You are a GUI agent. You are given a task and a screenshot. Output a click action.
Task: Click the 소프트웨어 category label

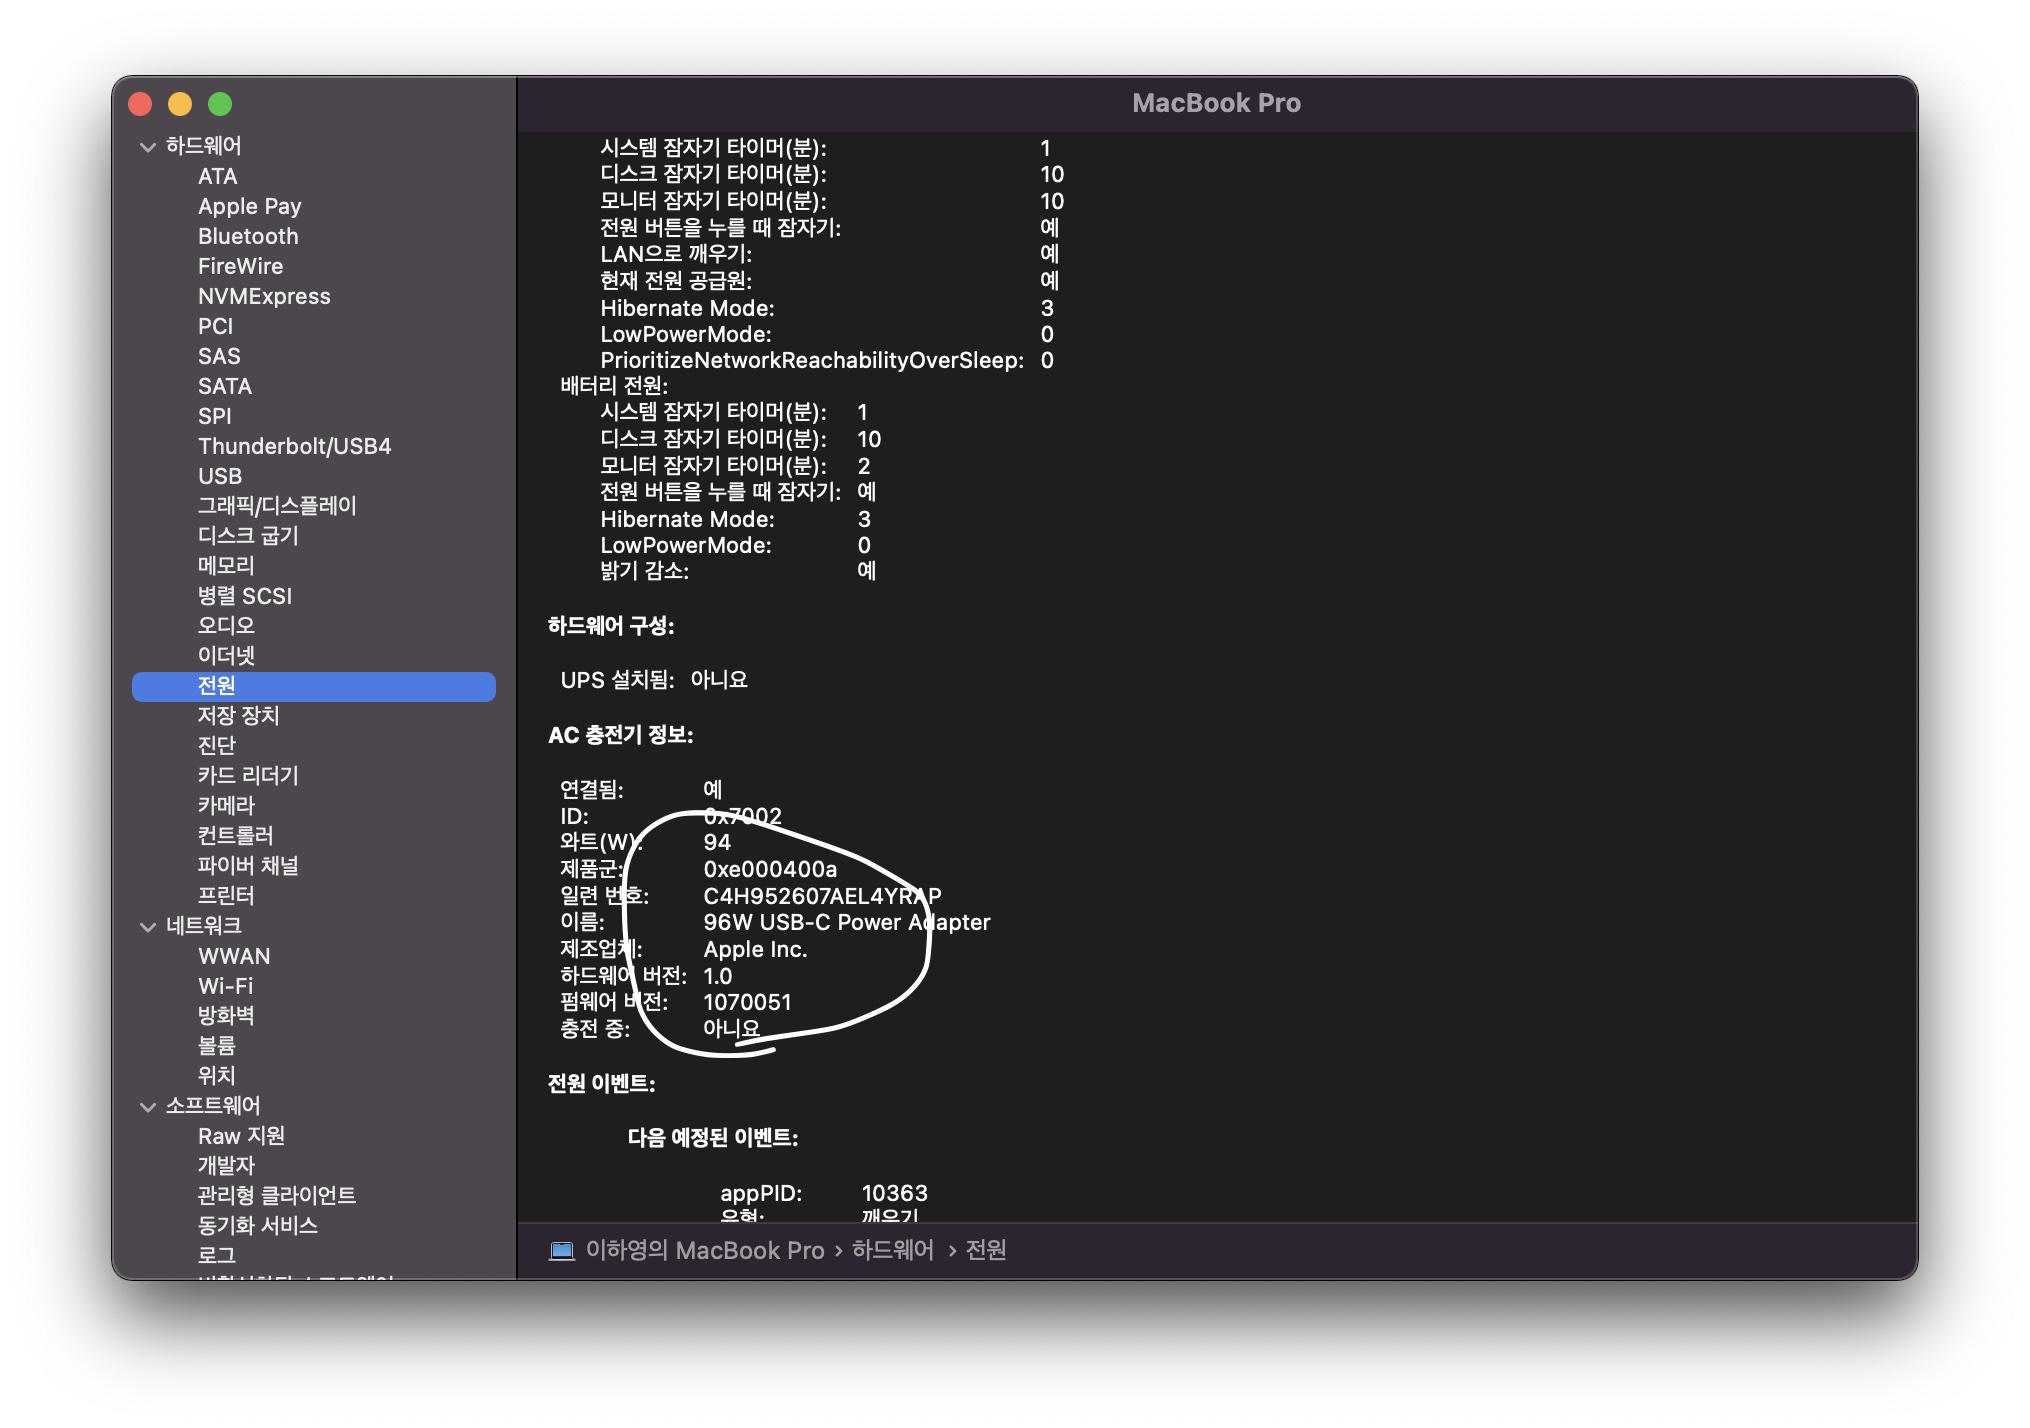coord(213,1106)
